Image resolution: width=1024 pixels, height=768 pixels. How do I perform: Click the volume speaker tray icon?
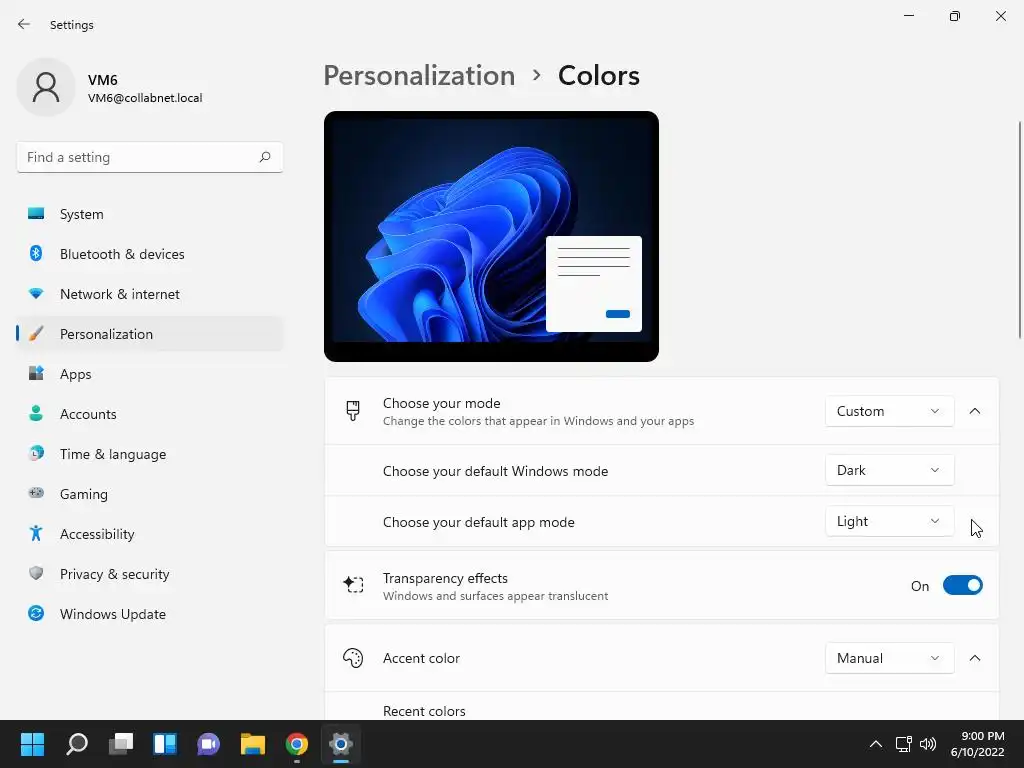(928, 744)
